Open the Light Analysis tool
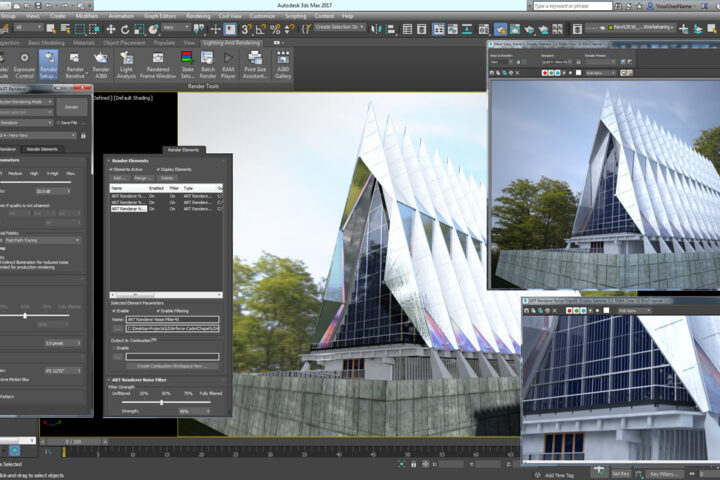720x480 pixels. tap(126, 65)
